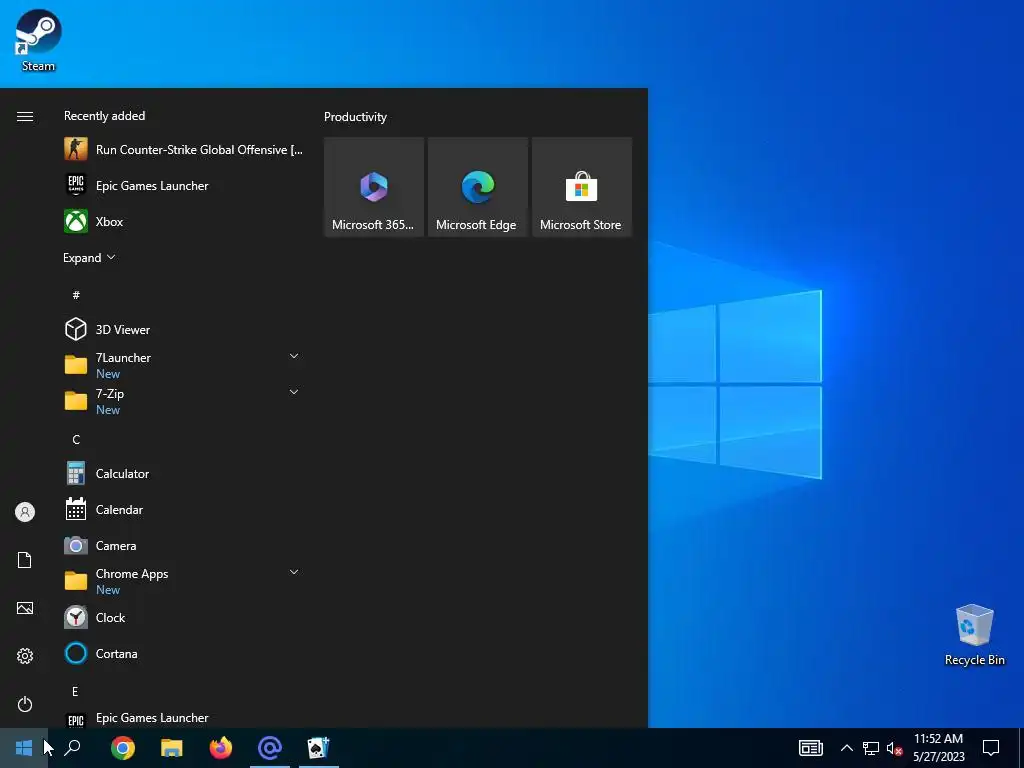Open the muted volume tray icon
The height and width of the screenshot is (768, 1024).
[x=894, y=748]
